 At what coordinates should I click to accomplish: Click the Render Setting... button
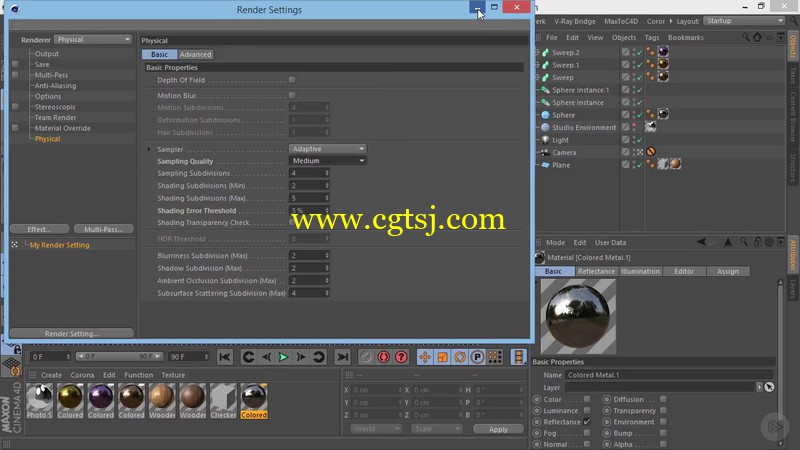pos(71,333)
